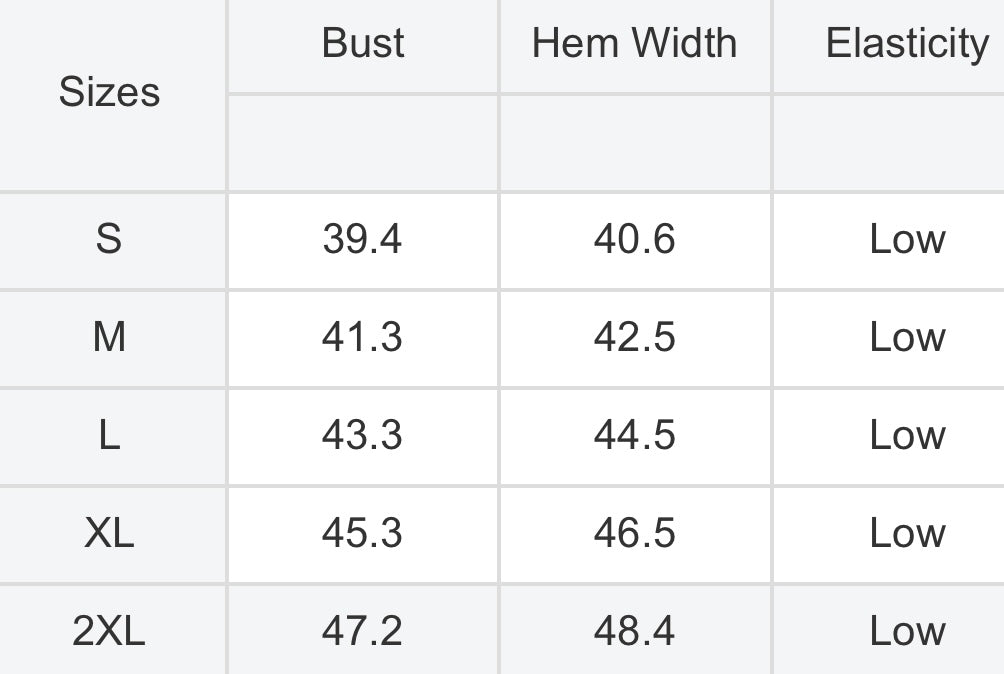This screenshot has height=674, width=1004.
Task: Pick the XL size row label
Action: pos(109,533)
